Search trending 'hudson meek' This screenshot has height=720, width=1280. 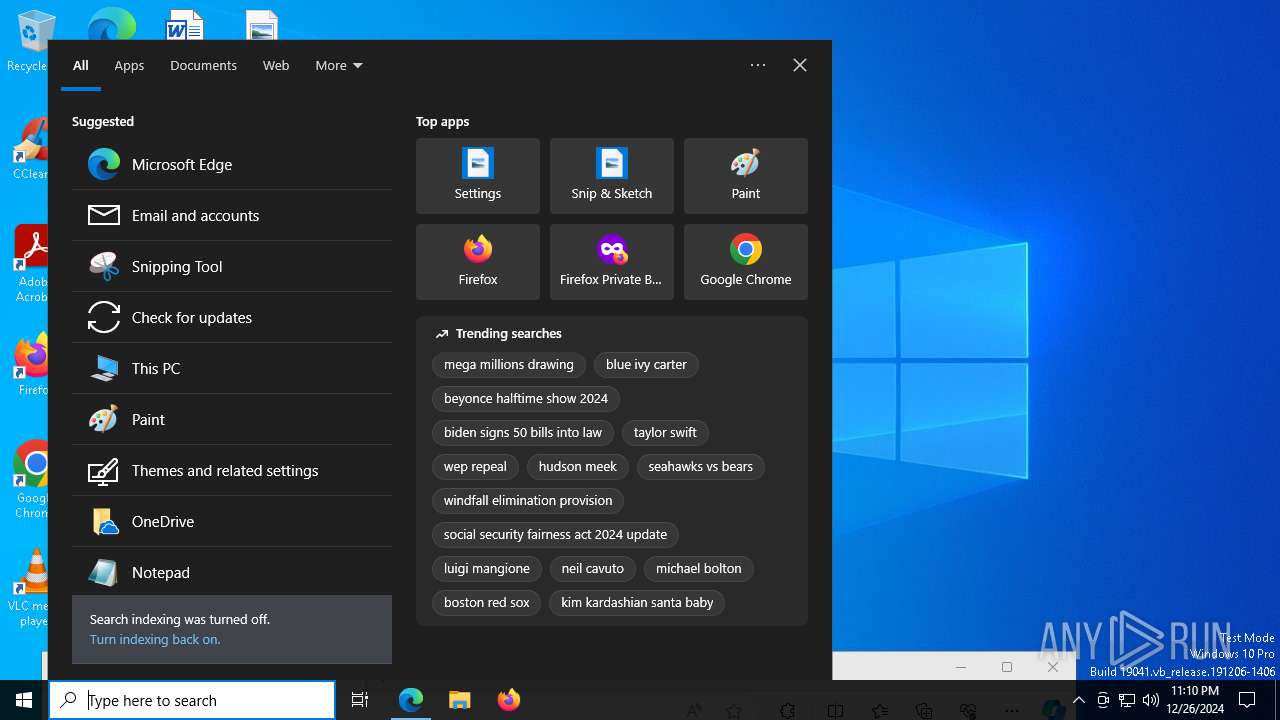pos(578,467)
